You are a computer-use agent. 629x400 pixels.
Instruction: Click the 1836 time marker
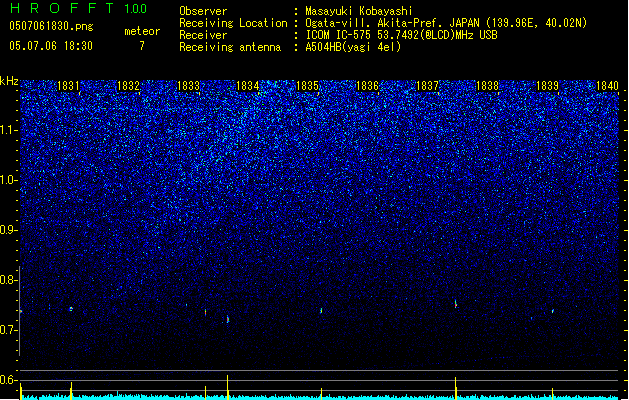(x=367, y=86)
